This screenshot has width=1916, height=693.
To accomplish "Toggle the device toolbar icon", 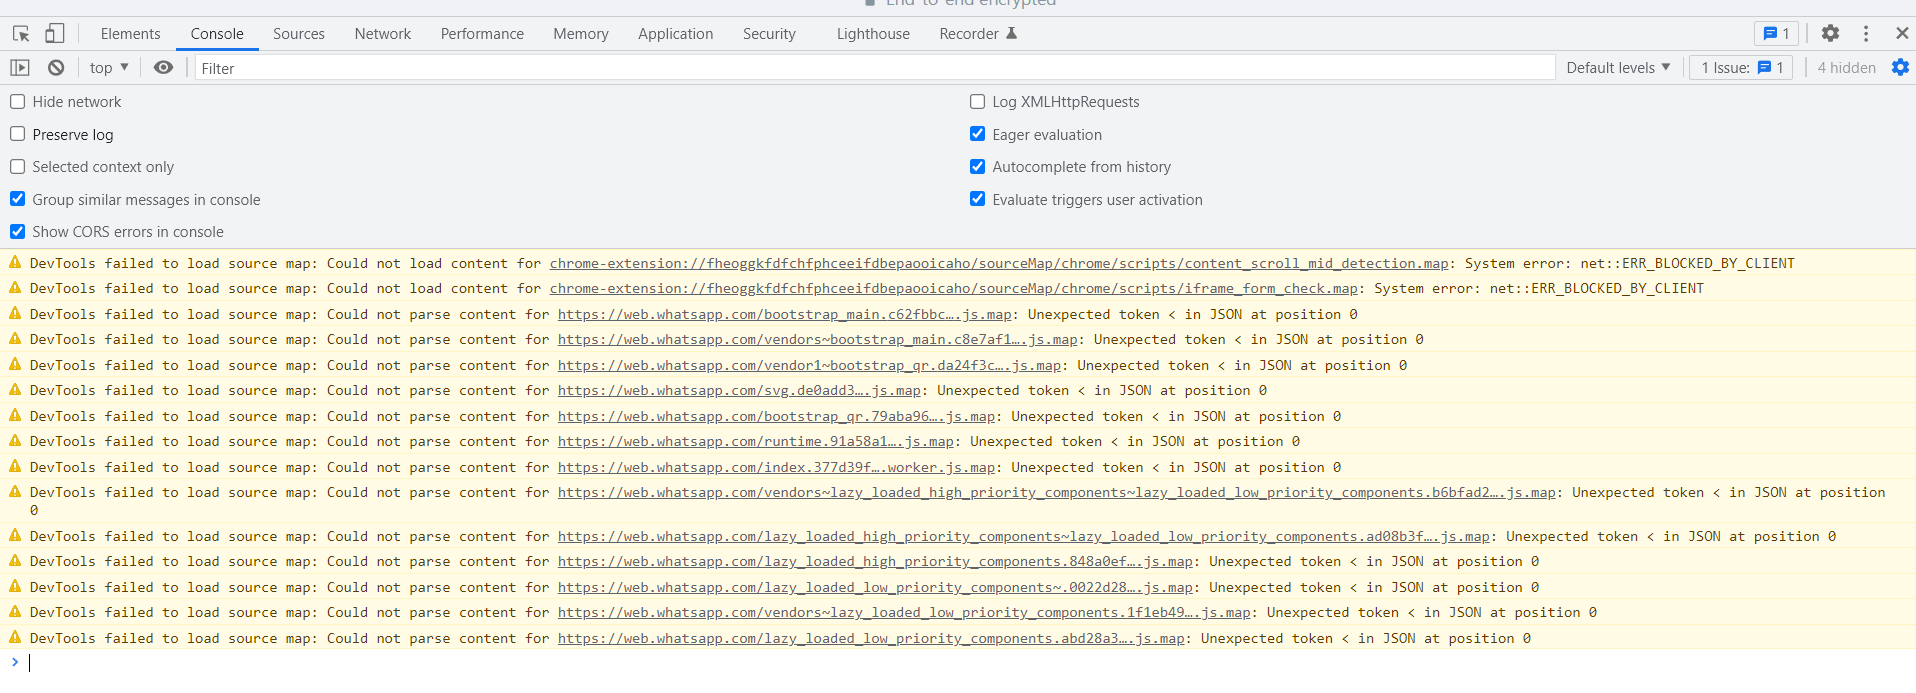I will [55, 34].
